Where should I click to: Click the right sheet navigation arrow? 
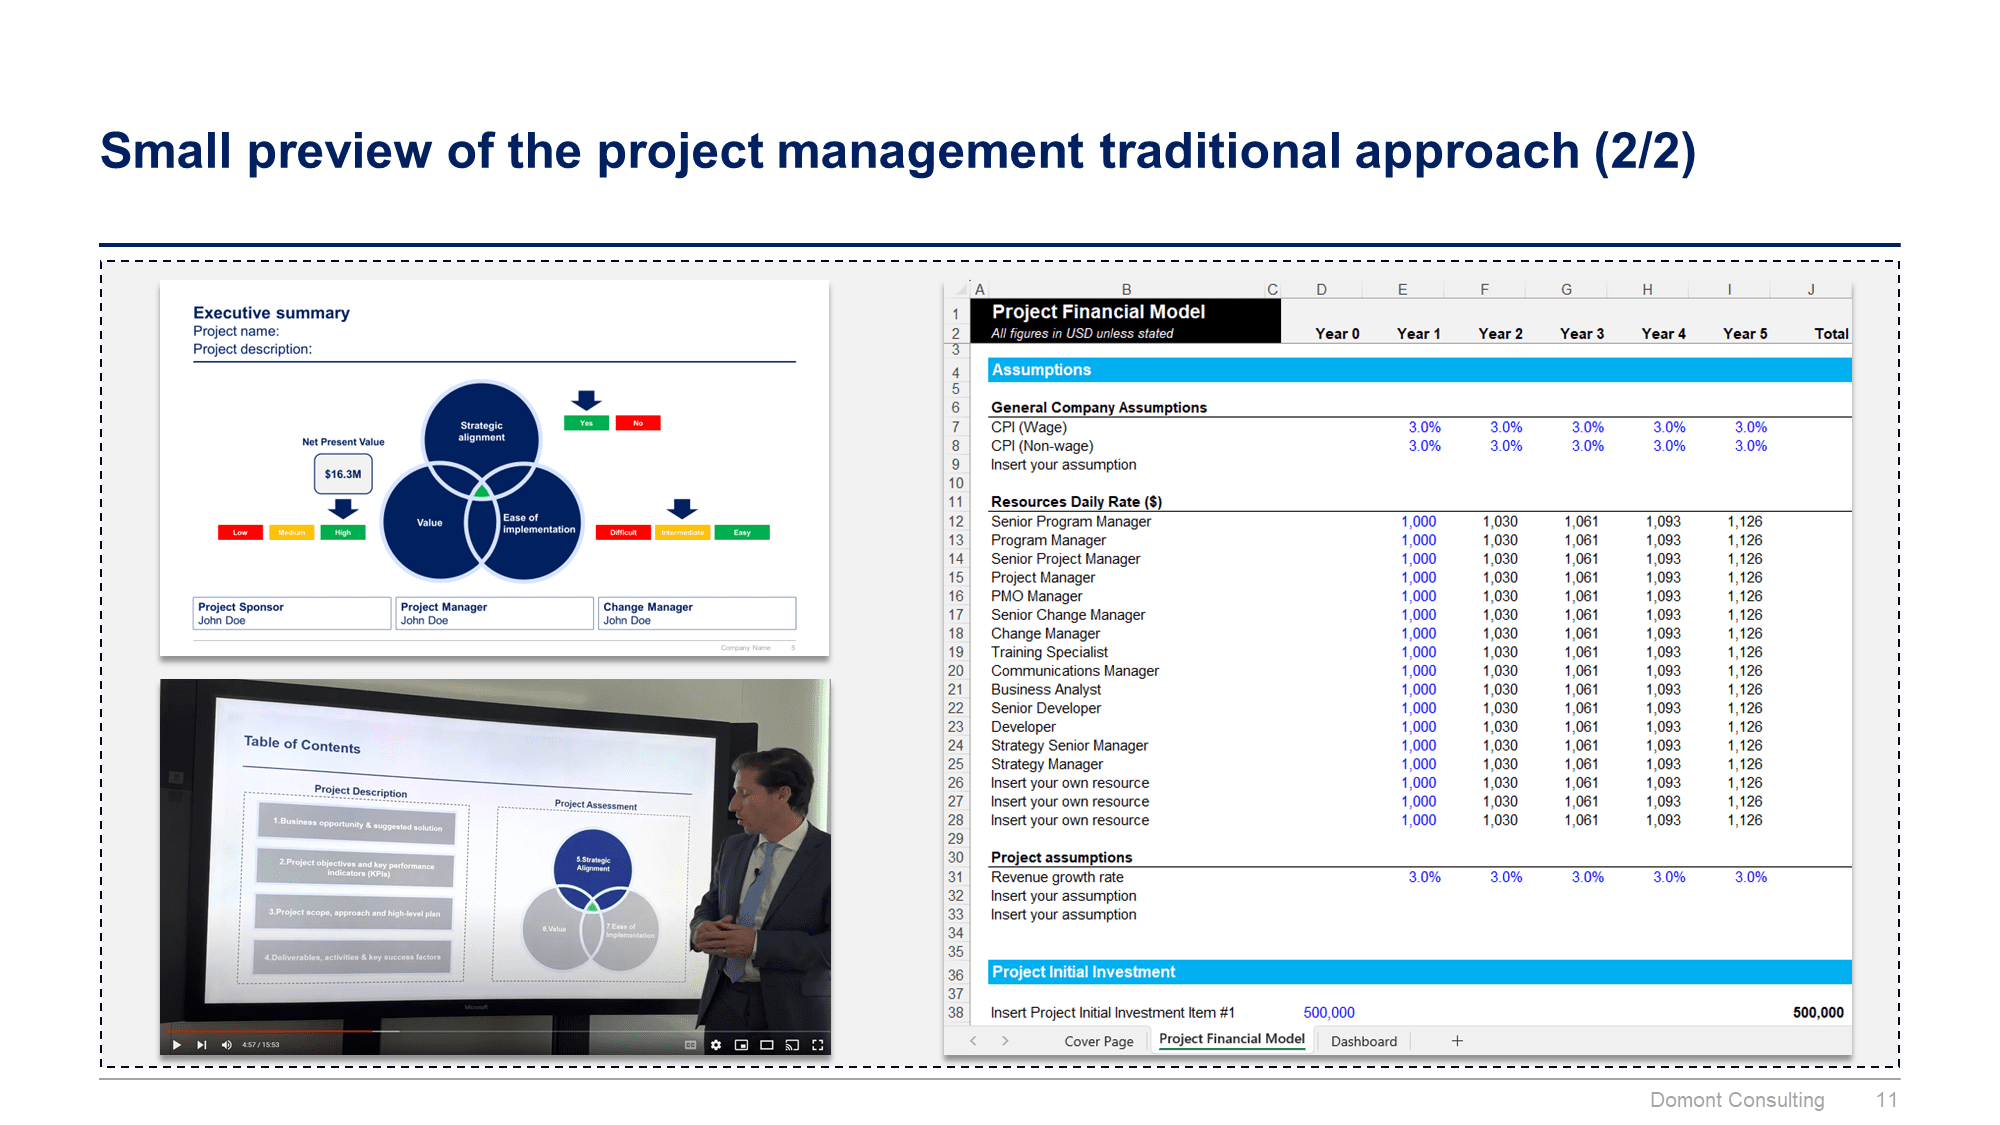(x=1004, y=1041)
